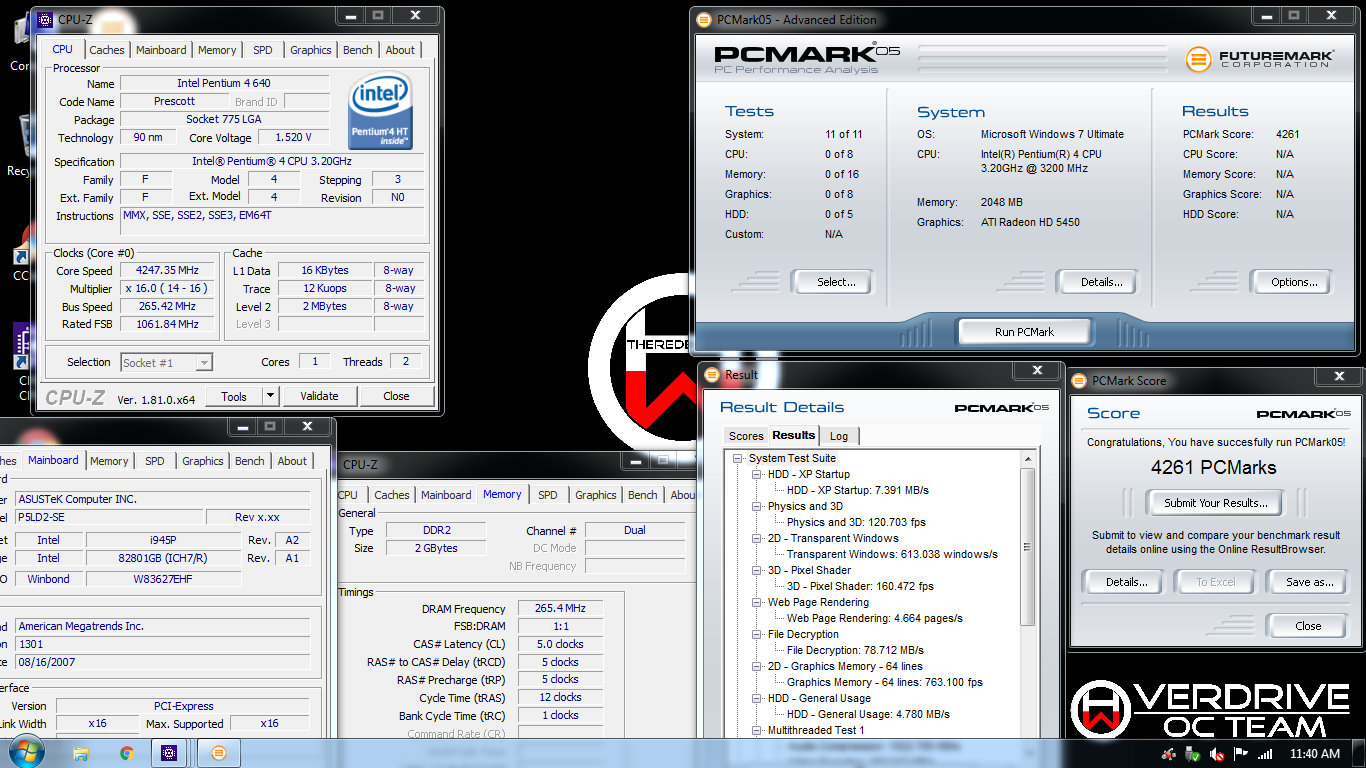Click the Validate button in CPU-Z
The height and width of the screenshot is (768, 1366).
319,396
